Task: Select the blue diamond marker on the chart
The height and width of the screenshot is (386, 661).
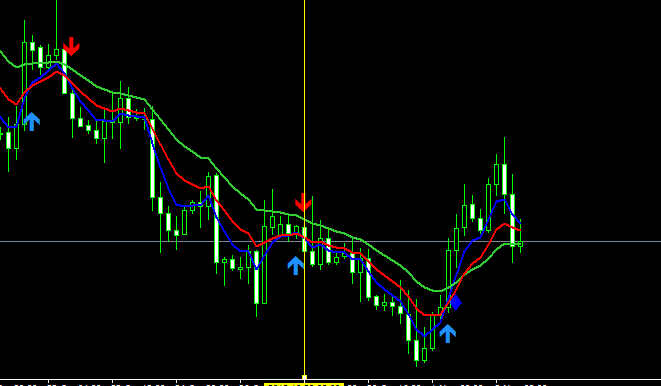Action: pos(455,302)
